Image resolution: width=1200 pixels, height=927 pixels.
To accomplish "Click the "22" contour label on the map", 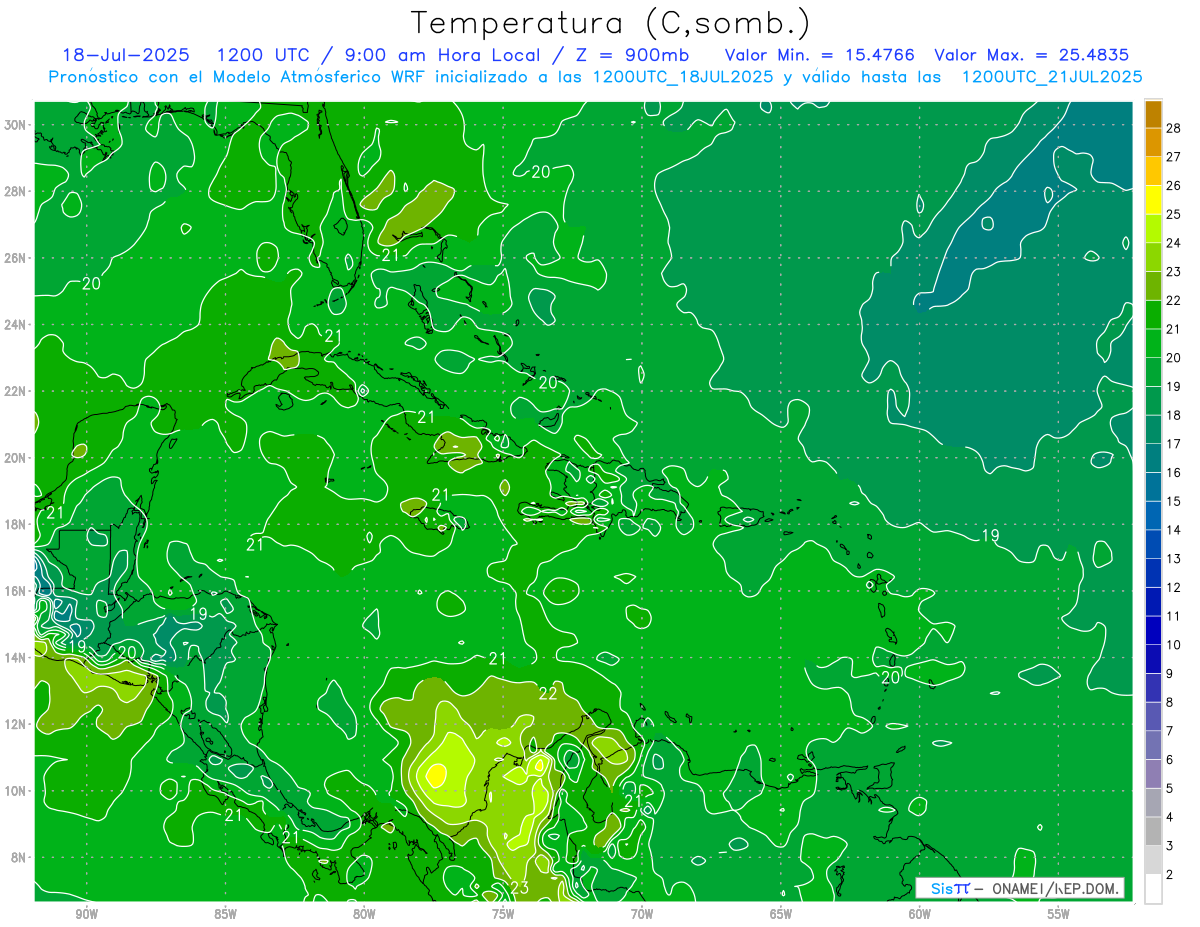I will pyautogui.click(x=548, y=693).
